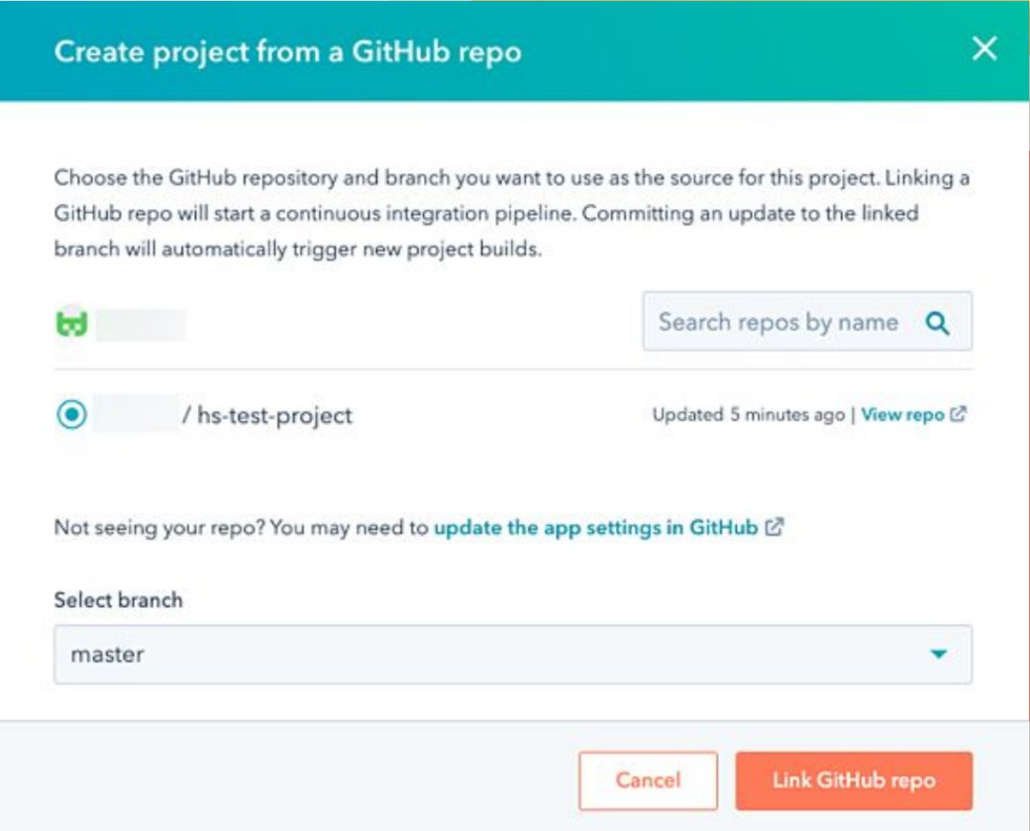The height and width of the screenshot is (831, 1030).
Task: Close the Create project dialog
Action: click(x=984, y=49)
